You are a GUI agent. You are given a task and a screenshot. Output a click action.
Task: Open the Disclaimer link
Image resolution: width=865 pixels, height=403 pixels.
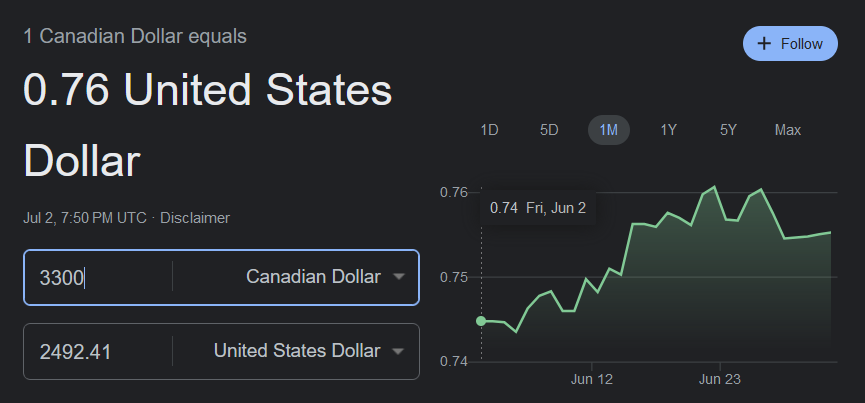click(195, 217)
